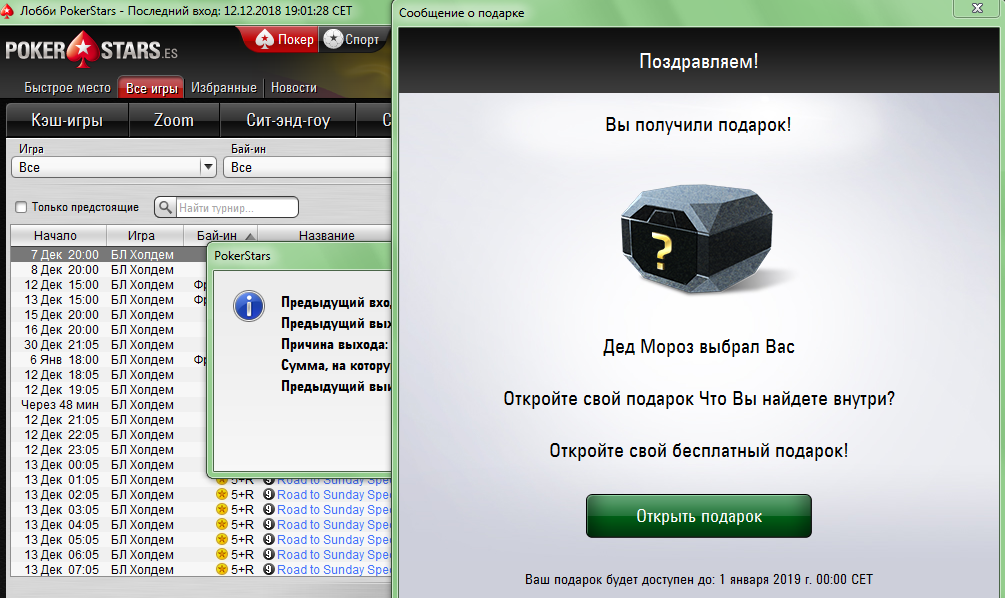Screen dimensions: 1005x598
Task: Click star coin icon in 13 Дек 03:05 row
Action: [x=222, y=510]
